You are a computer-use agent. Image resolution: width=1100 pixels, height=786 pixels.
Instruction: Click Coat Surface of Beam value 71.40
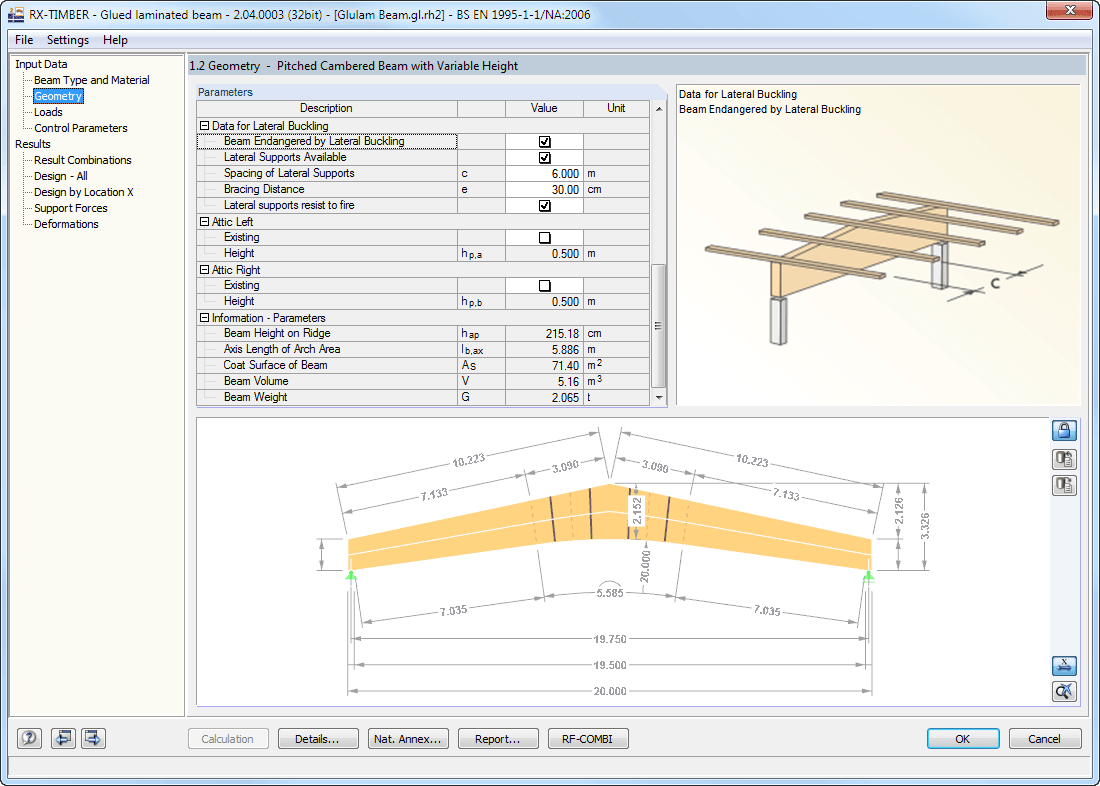(544, 366)
